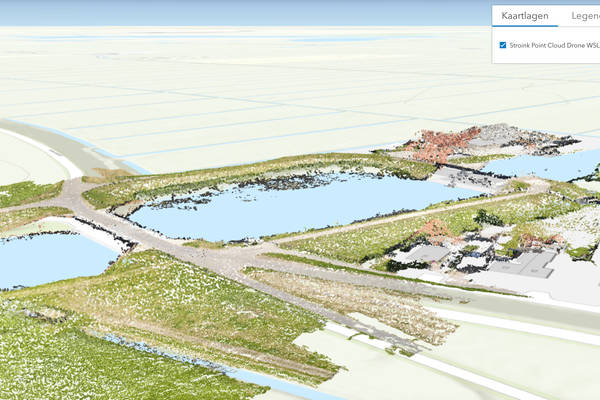Switch to the Kaartlagen tab
The image size is (600, 400).
pos(525,16)
